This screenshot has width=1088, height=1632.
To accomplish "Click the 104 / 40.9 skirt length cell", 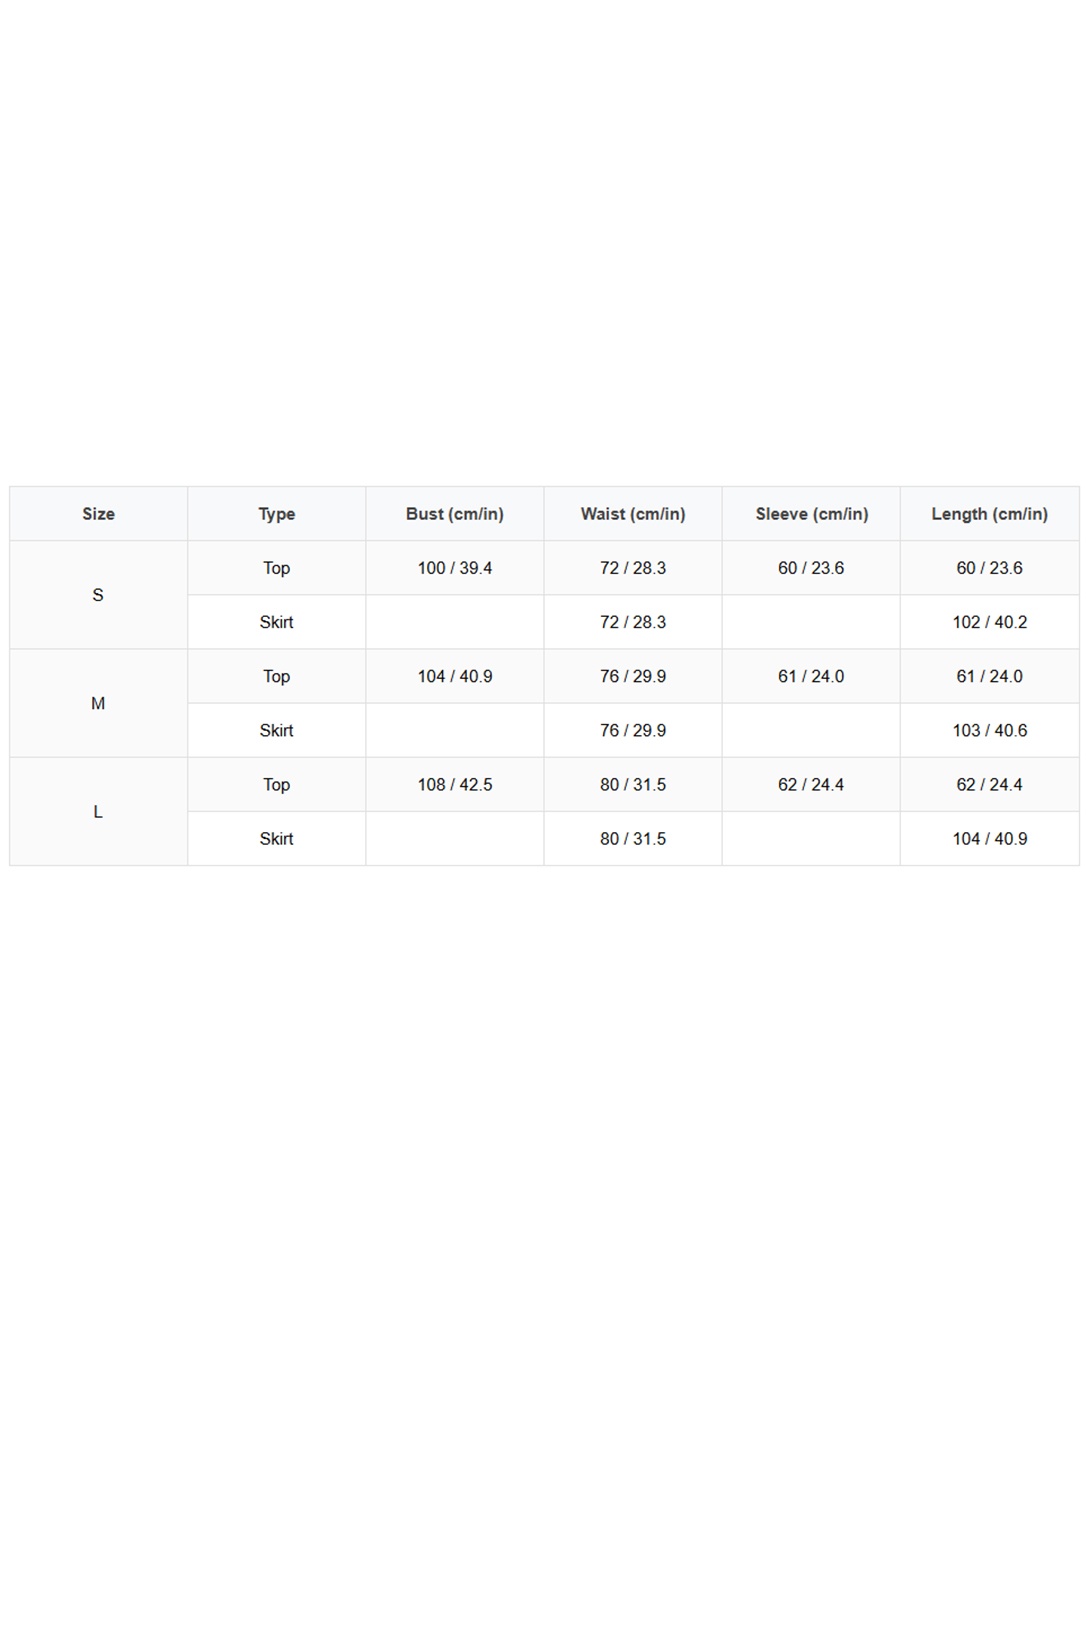I will click(990, 838).
